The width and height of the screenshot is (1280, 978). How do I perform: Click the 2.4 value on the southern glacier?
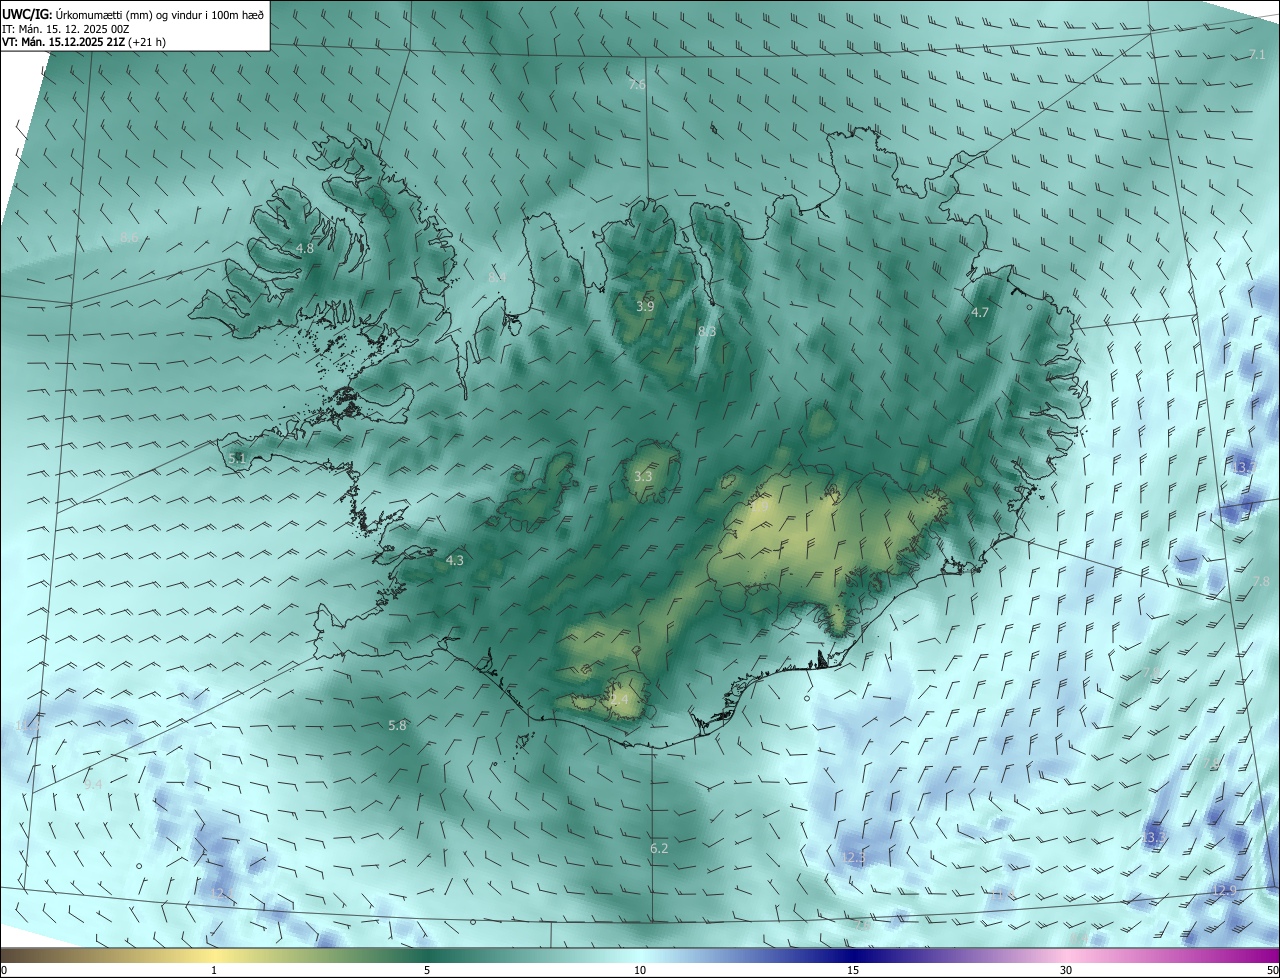(620, 700)
